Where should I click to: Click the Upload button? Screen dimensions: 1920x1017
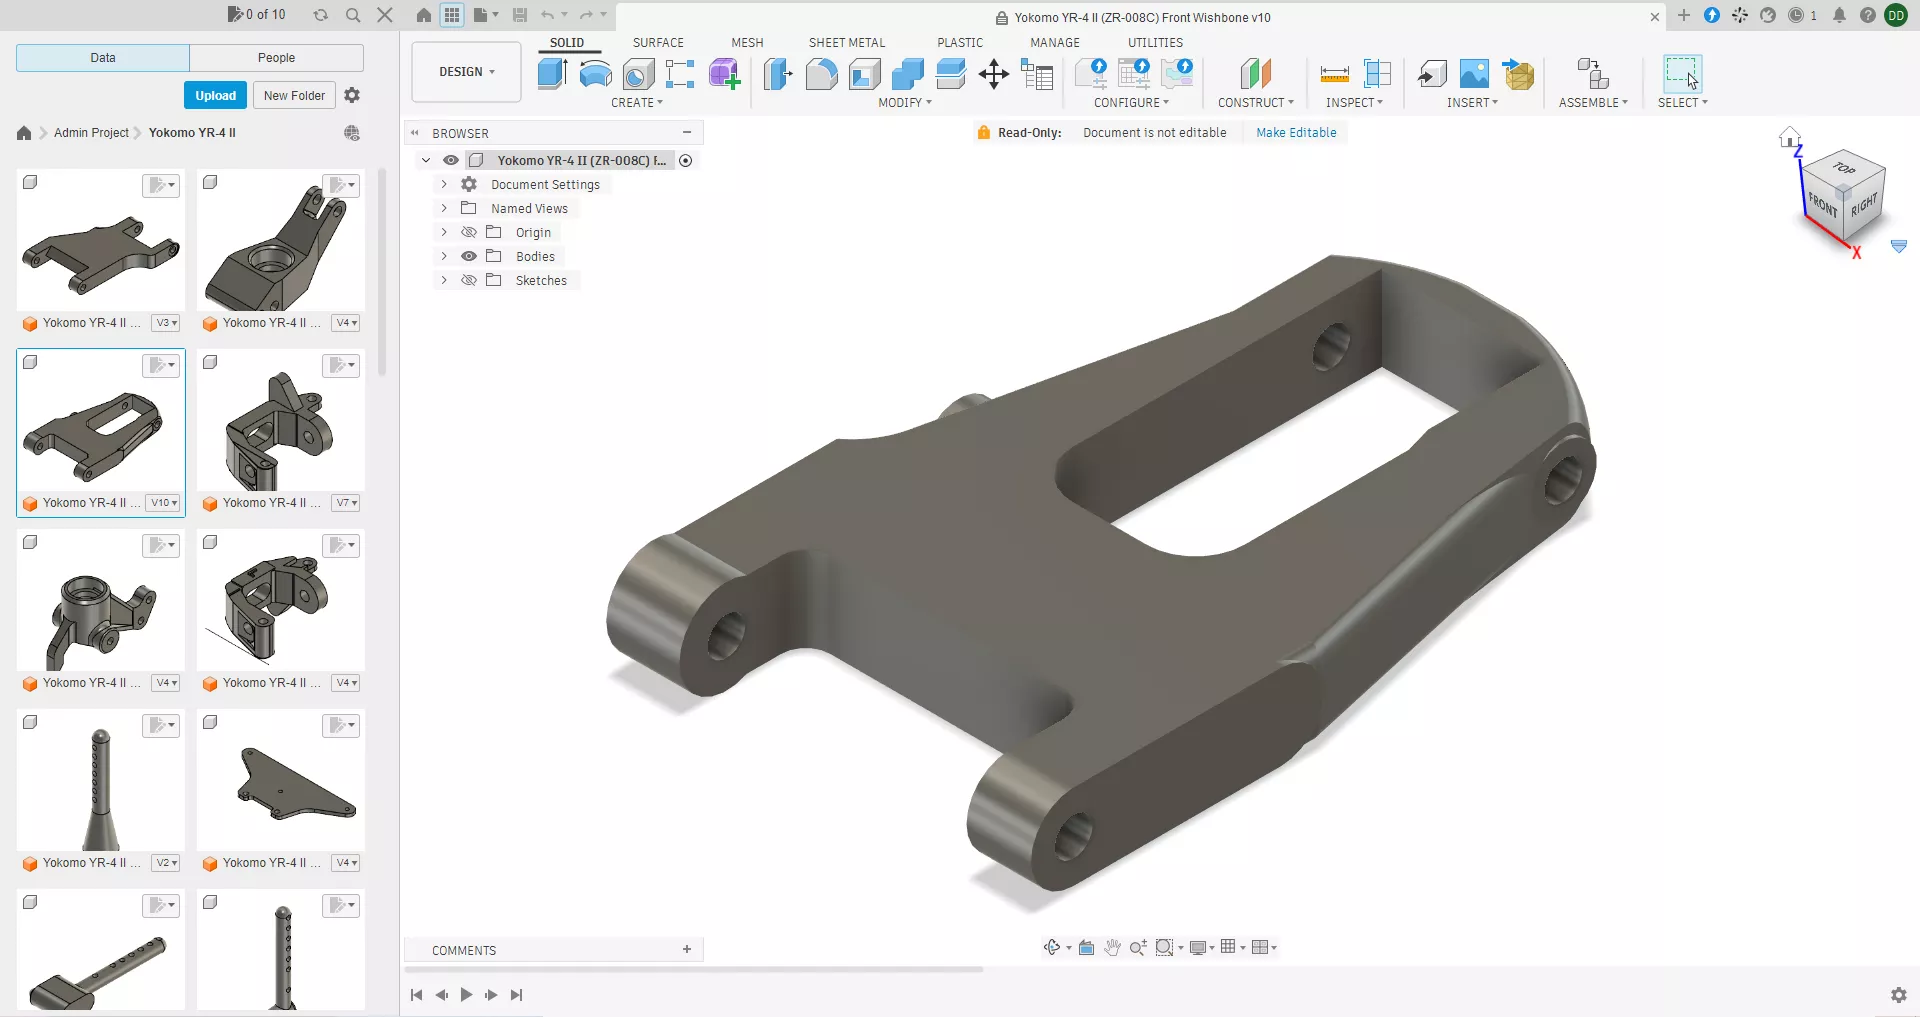[x=215, y=96]
